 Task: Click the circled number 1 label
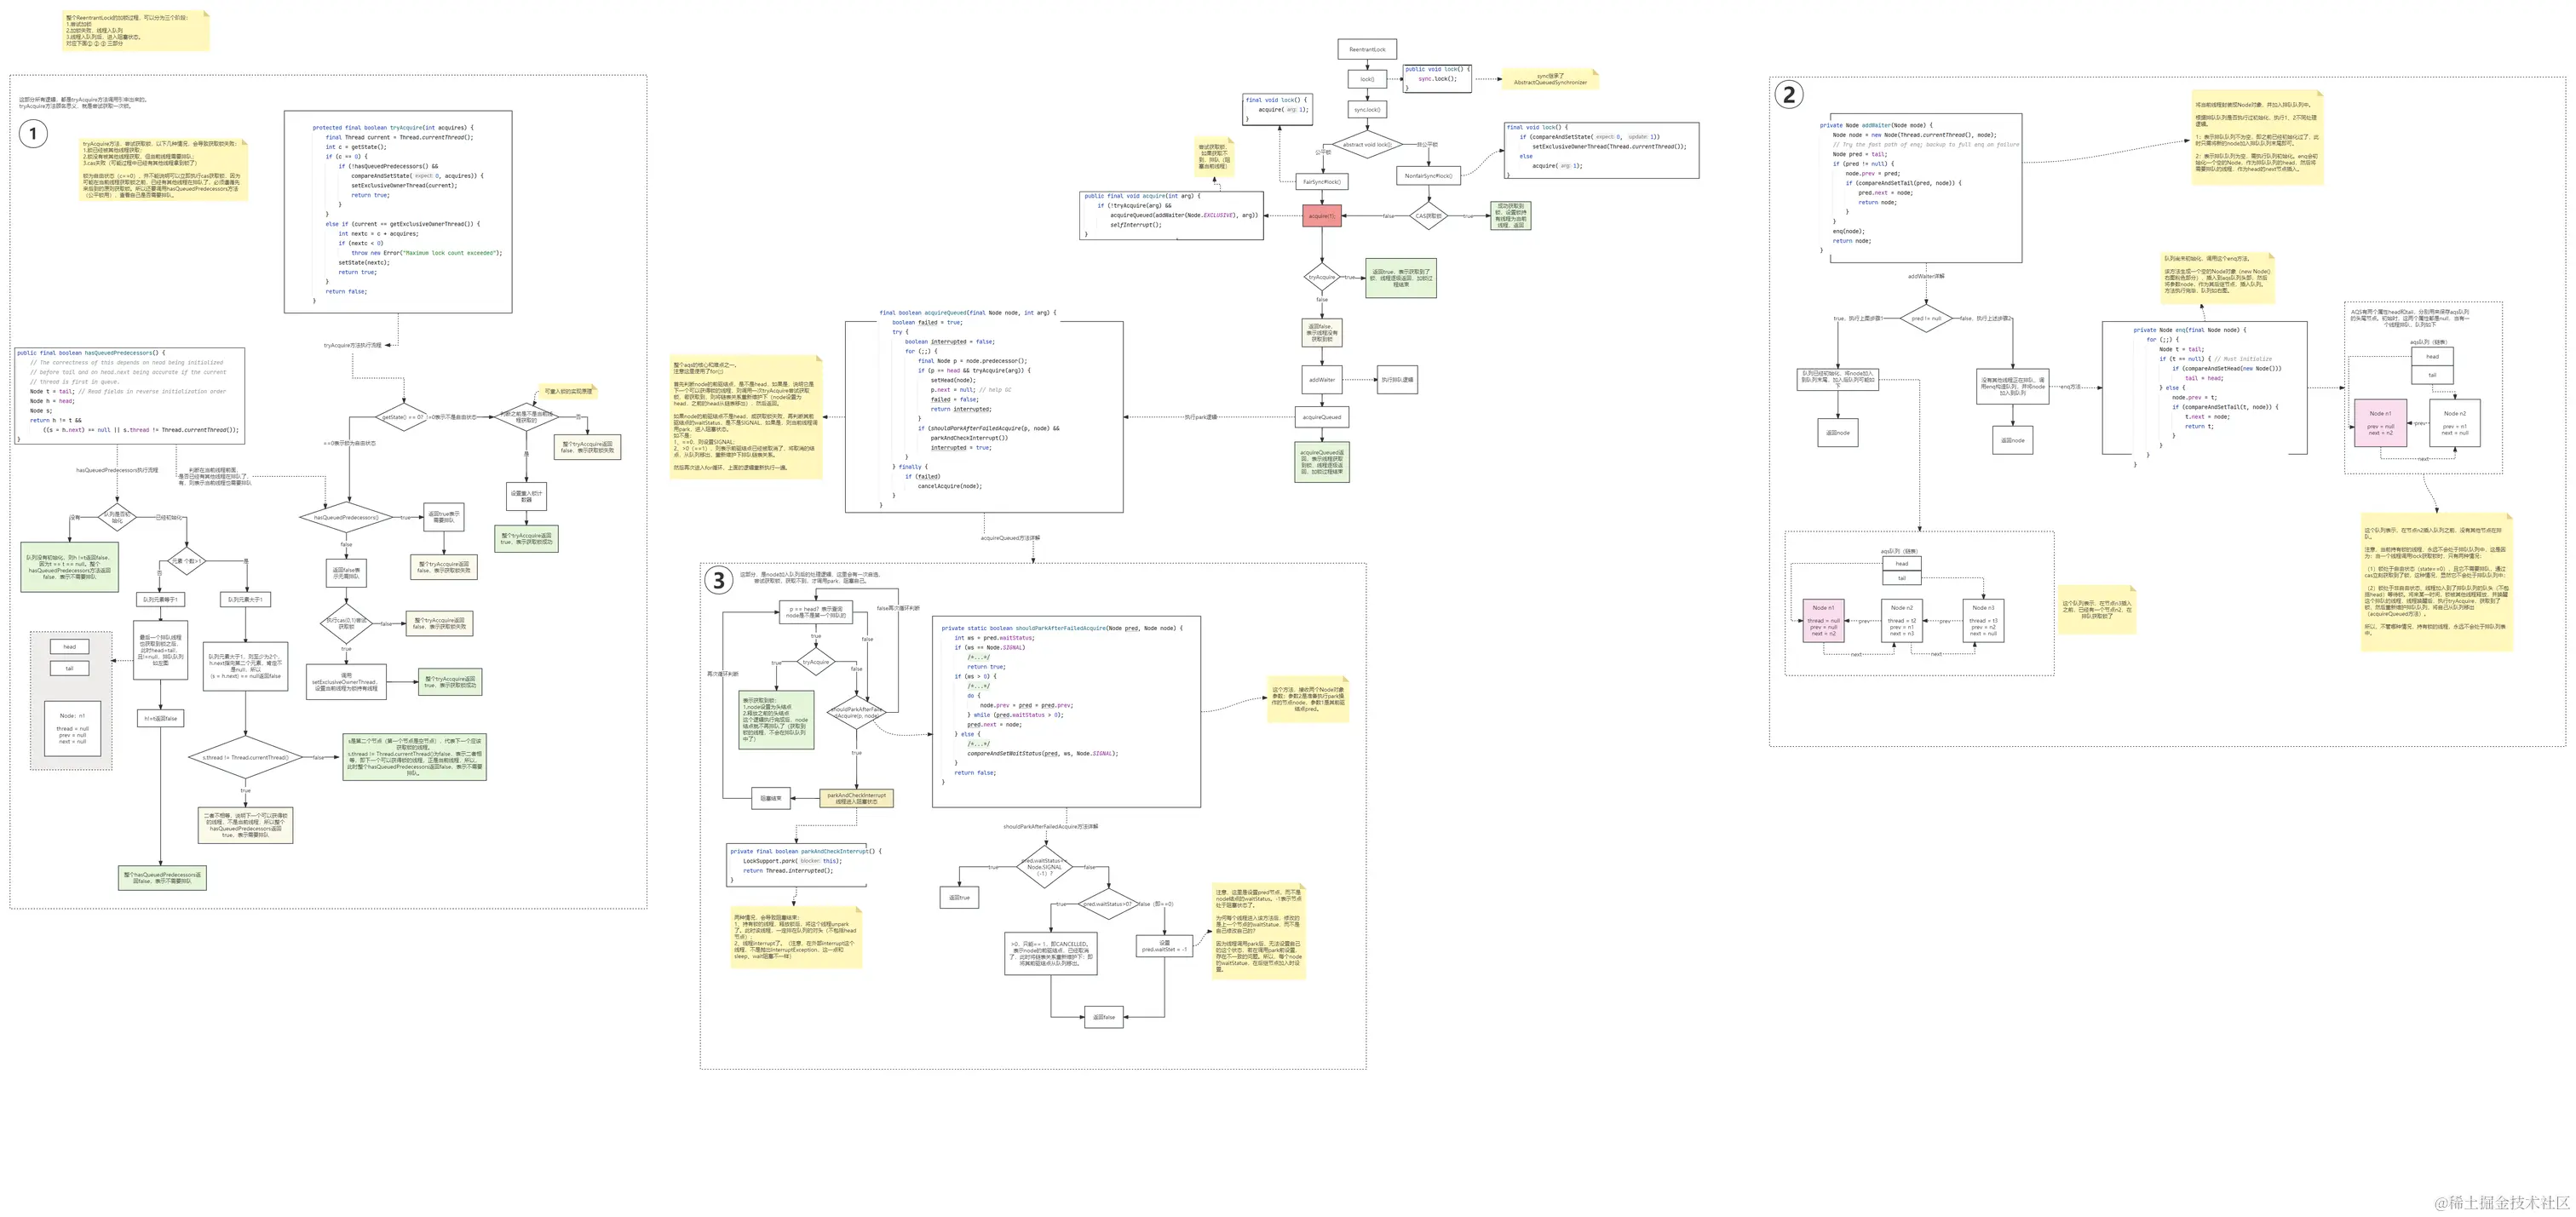click(33, 133)
